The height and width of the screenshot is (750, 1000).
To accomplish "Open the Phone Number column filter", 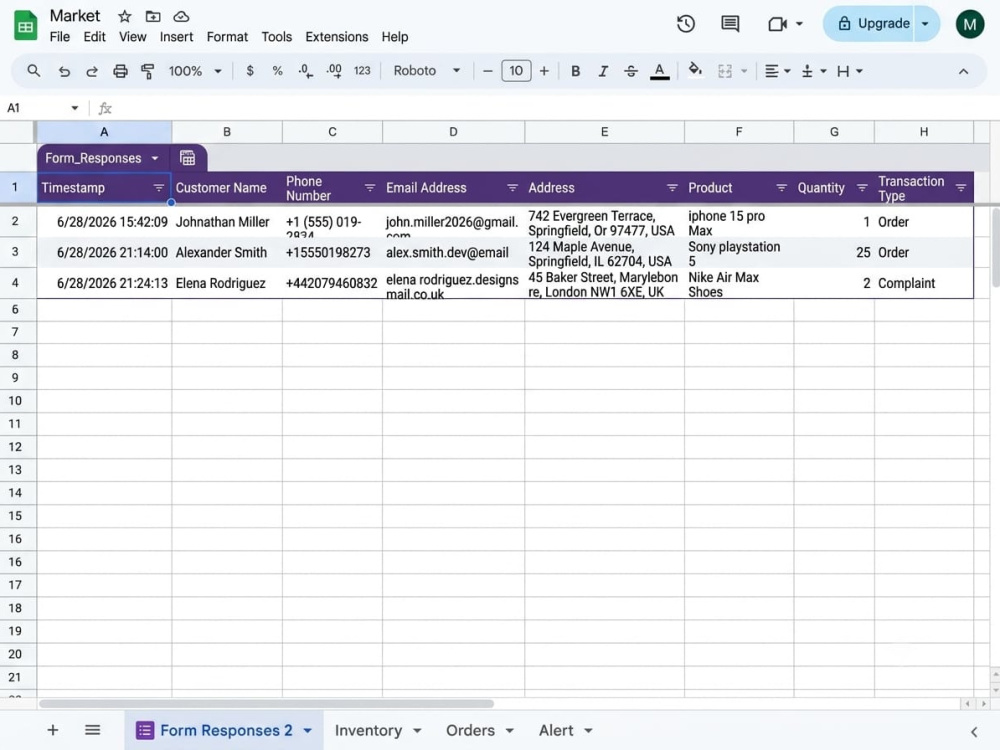I will click(370, 188).
